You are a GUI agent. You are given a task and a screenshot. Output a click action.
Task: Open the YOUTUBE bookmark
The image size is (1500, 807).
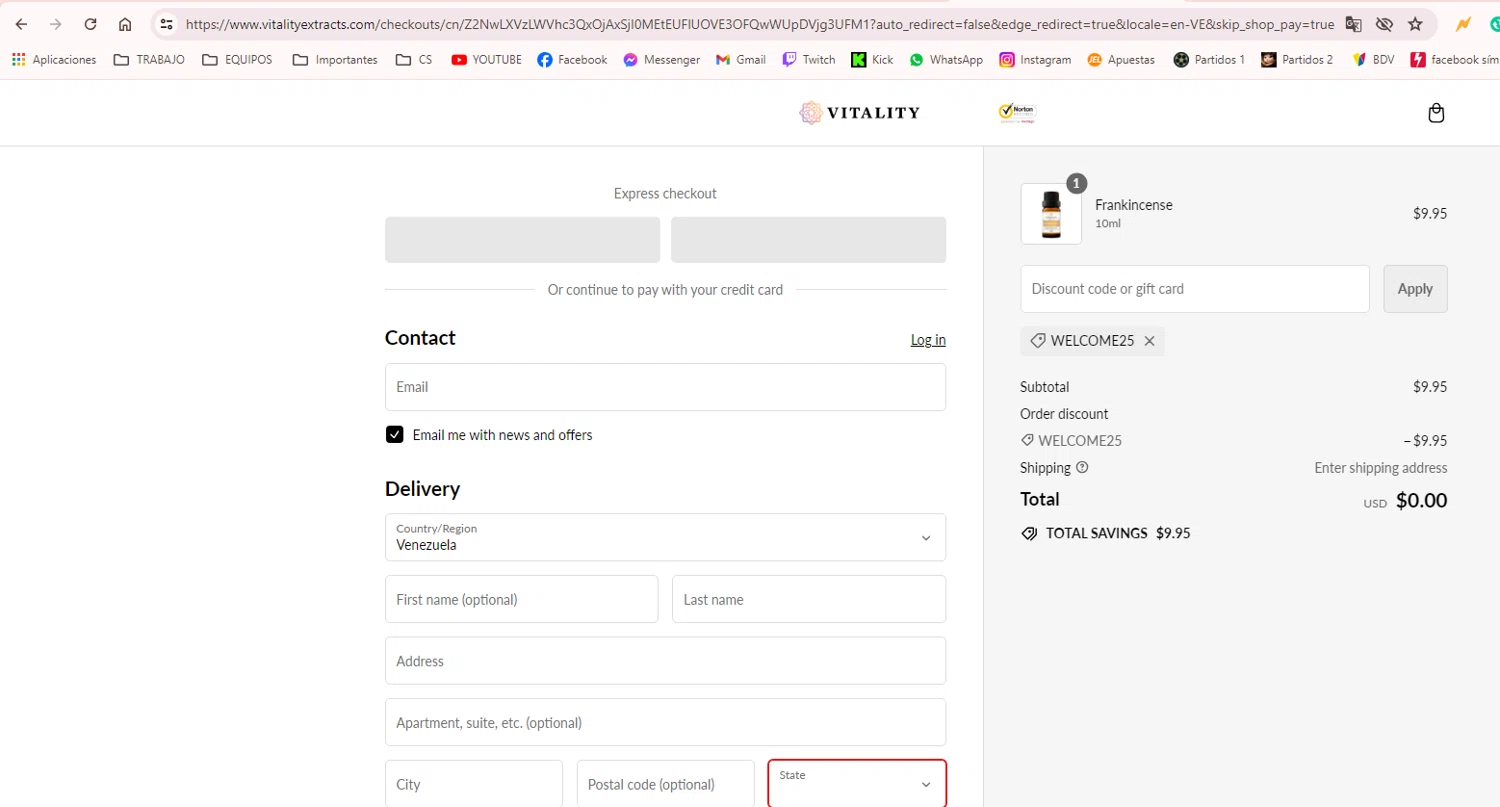click(x=486, y=60)
